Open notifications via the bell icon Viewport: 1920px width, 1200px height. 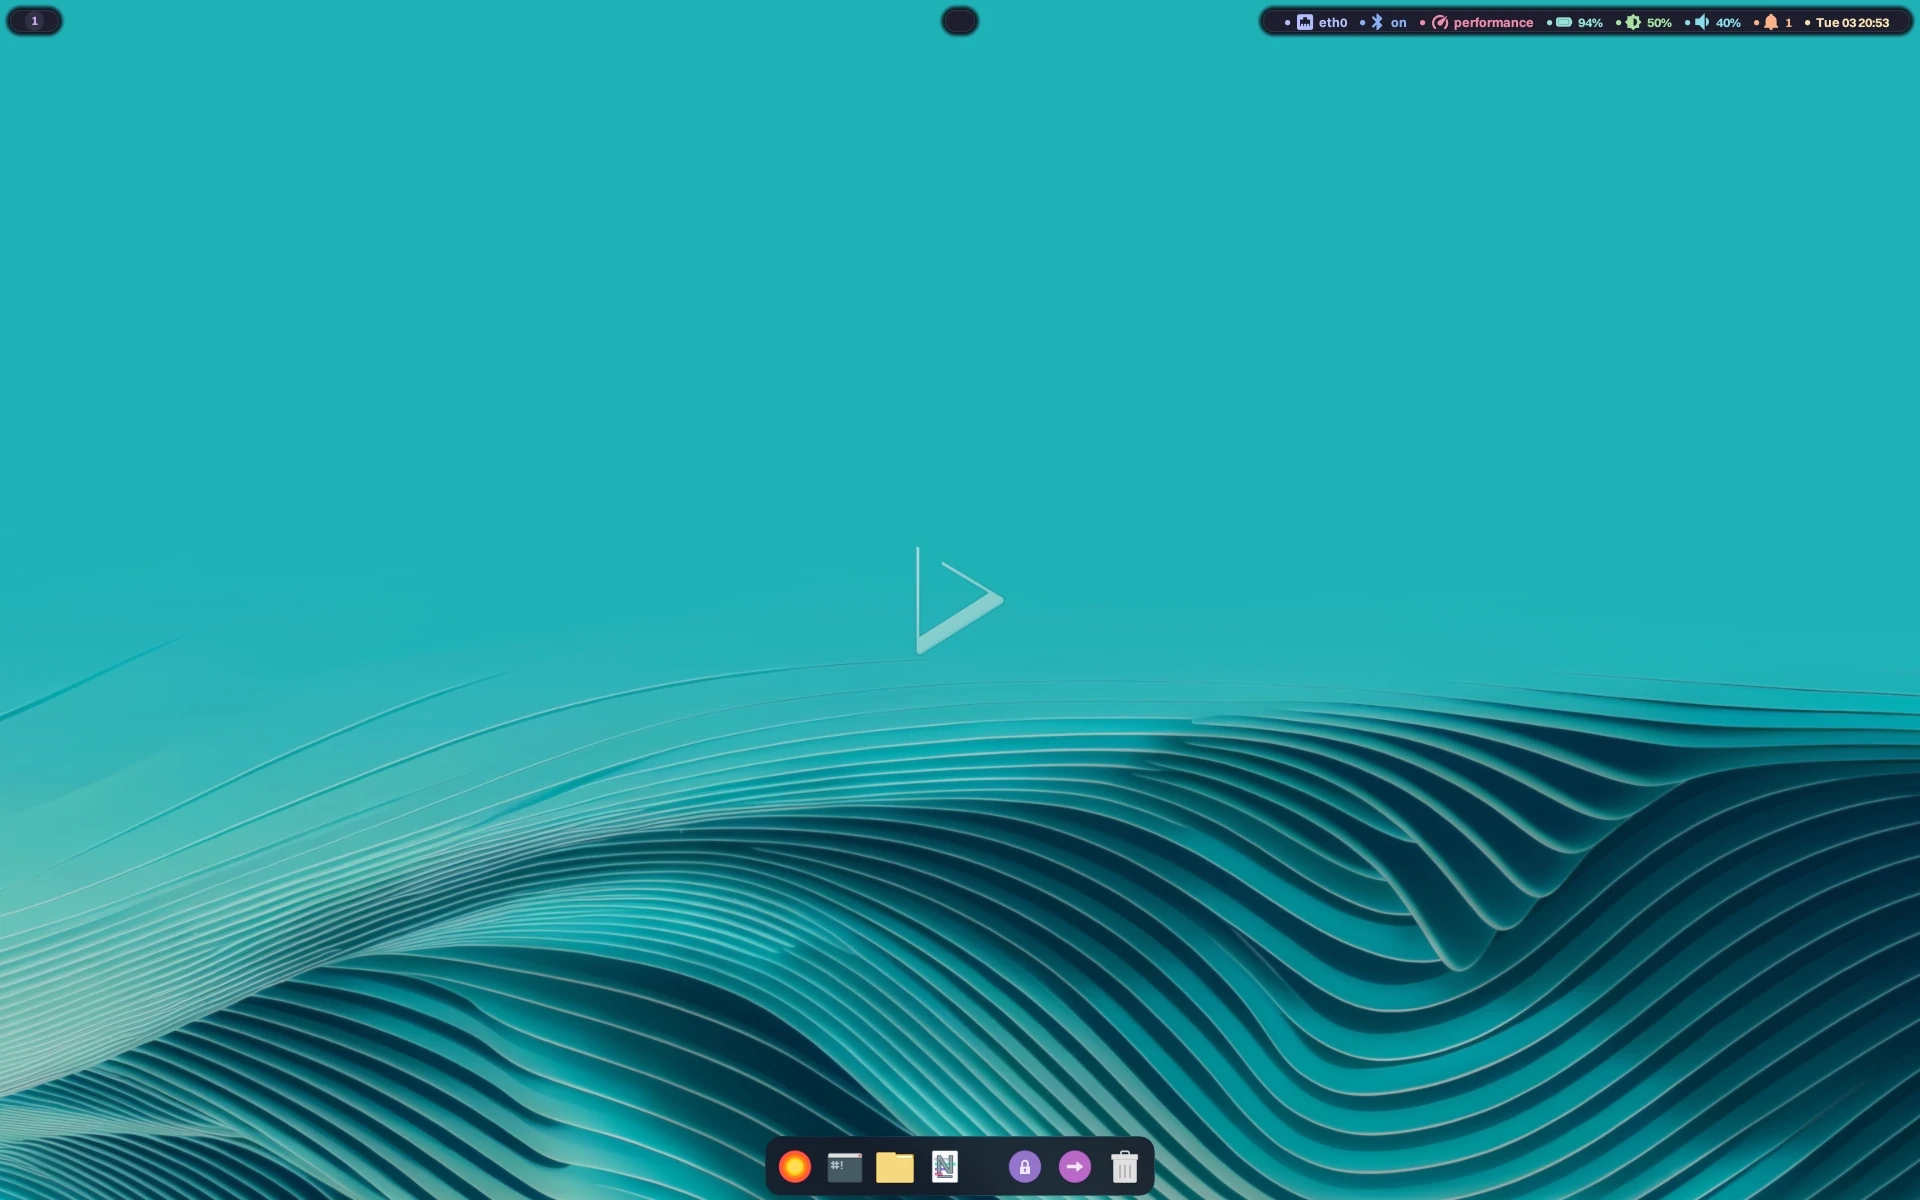[x=1770, y=21]
